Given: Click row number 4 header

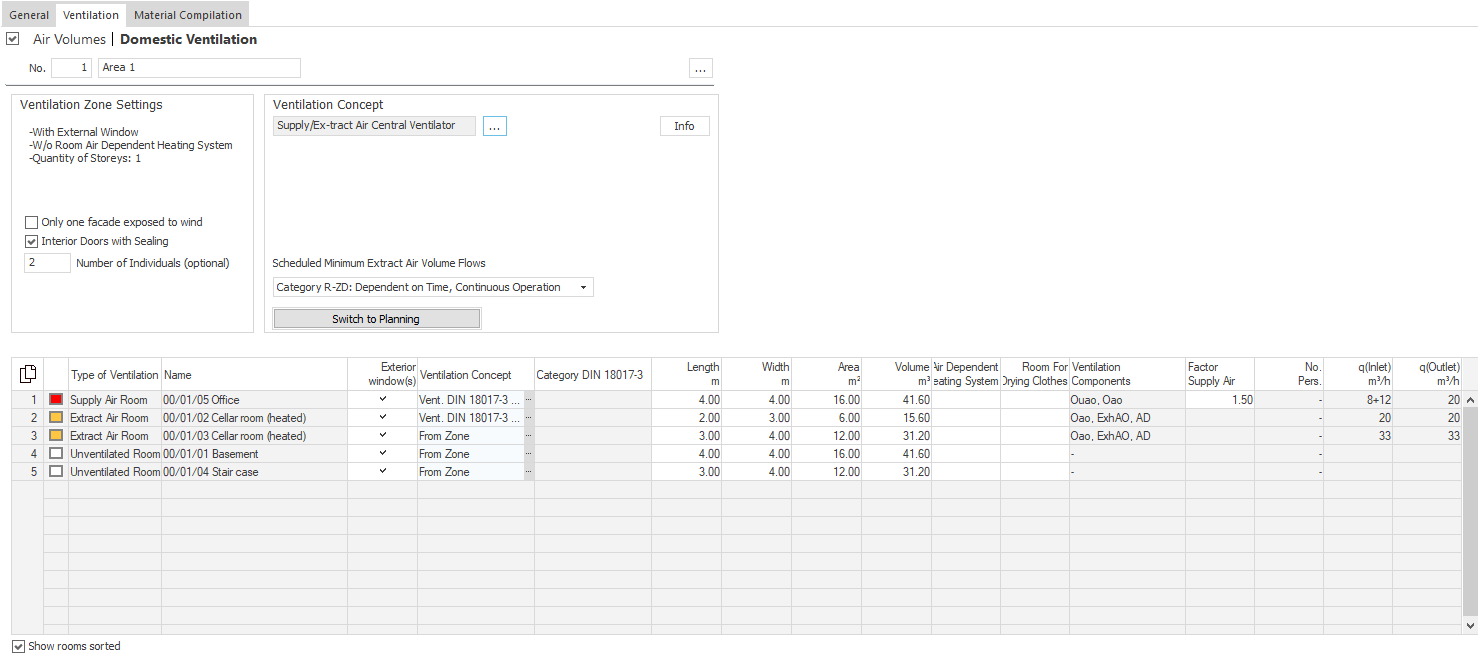Looking at the screenshot, I should tap(28, 454).
